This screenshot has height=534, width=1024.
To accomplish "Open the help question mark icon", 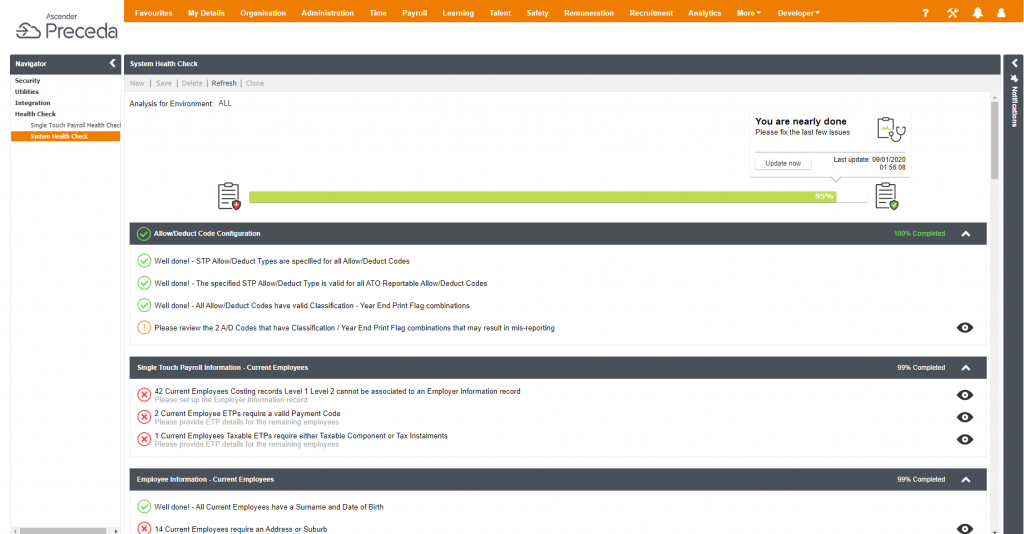I will [925, 13].
